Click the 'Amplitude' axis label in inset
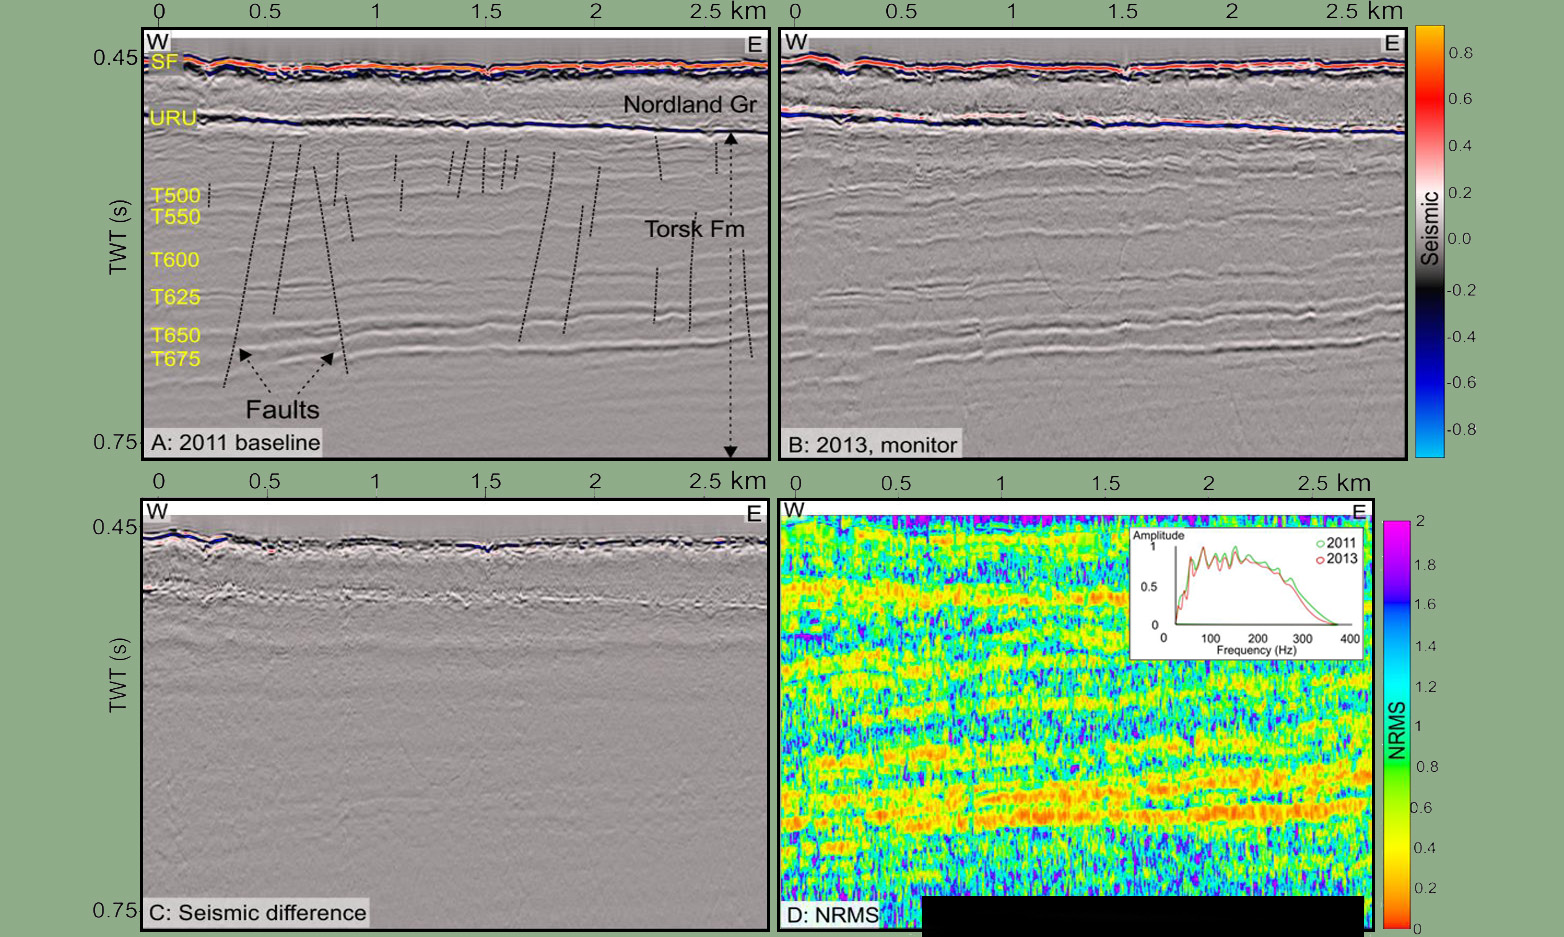The image size is (1564, 937). (1158, 536)
